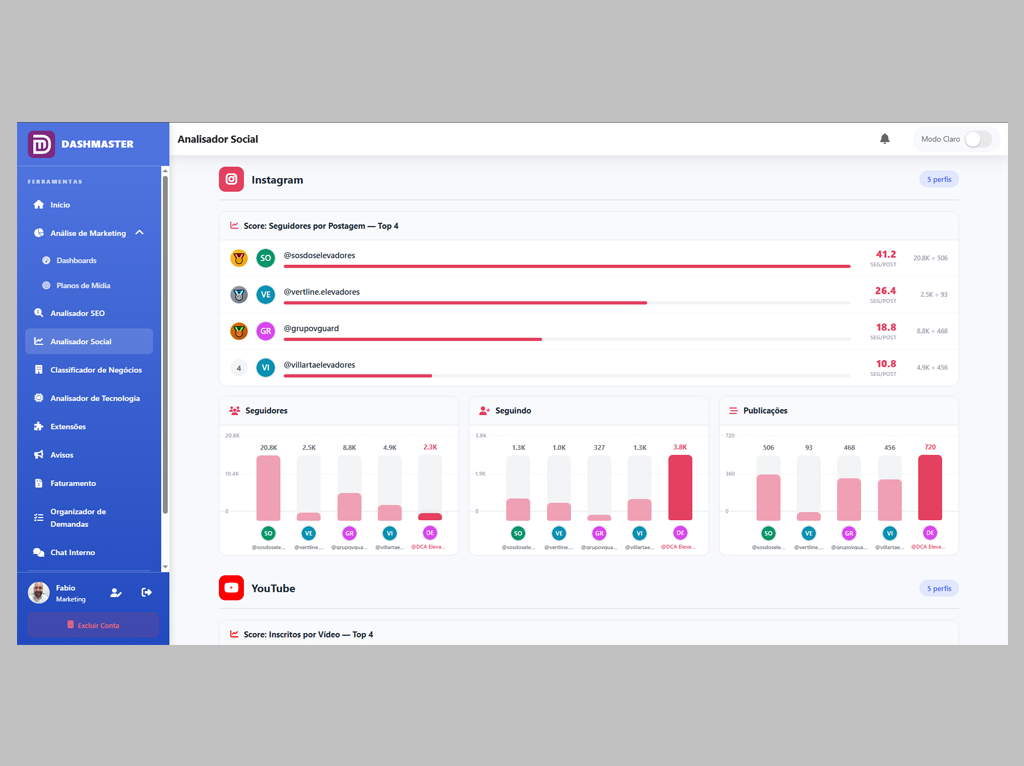This screenshot has width=1024, height=766.
Task: Click the GR avatar under Publicações chart
Action: 849,533
